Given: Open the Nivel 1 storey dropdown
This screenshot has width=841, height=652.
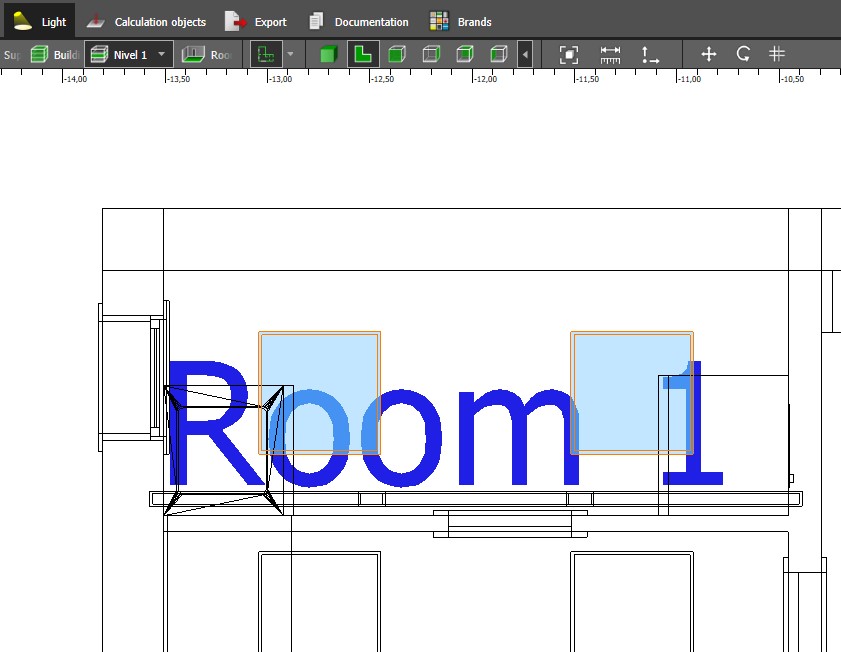Looking at the screenshot, I should tap(129, 55).
